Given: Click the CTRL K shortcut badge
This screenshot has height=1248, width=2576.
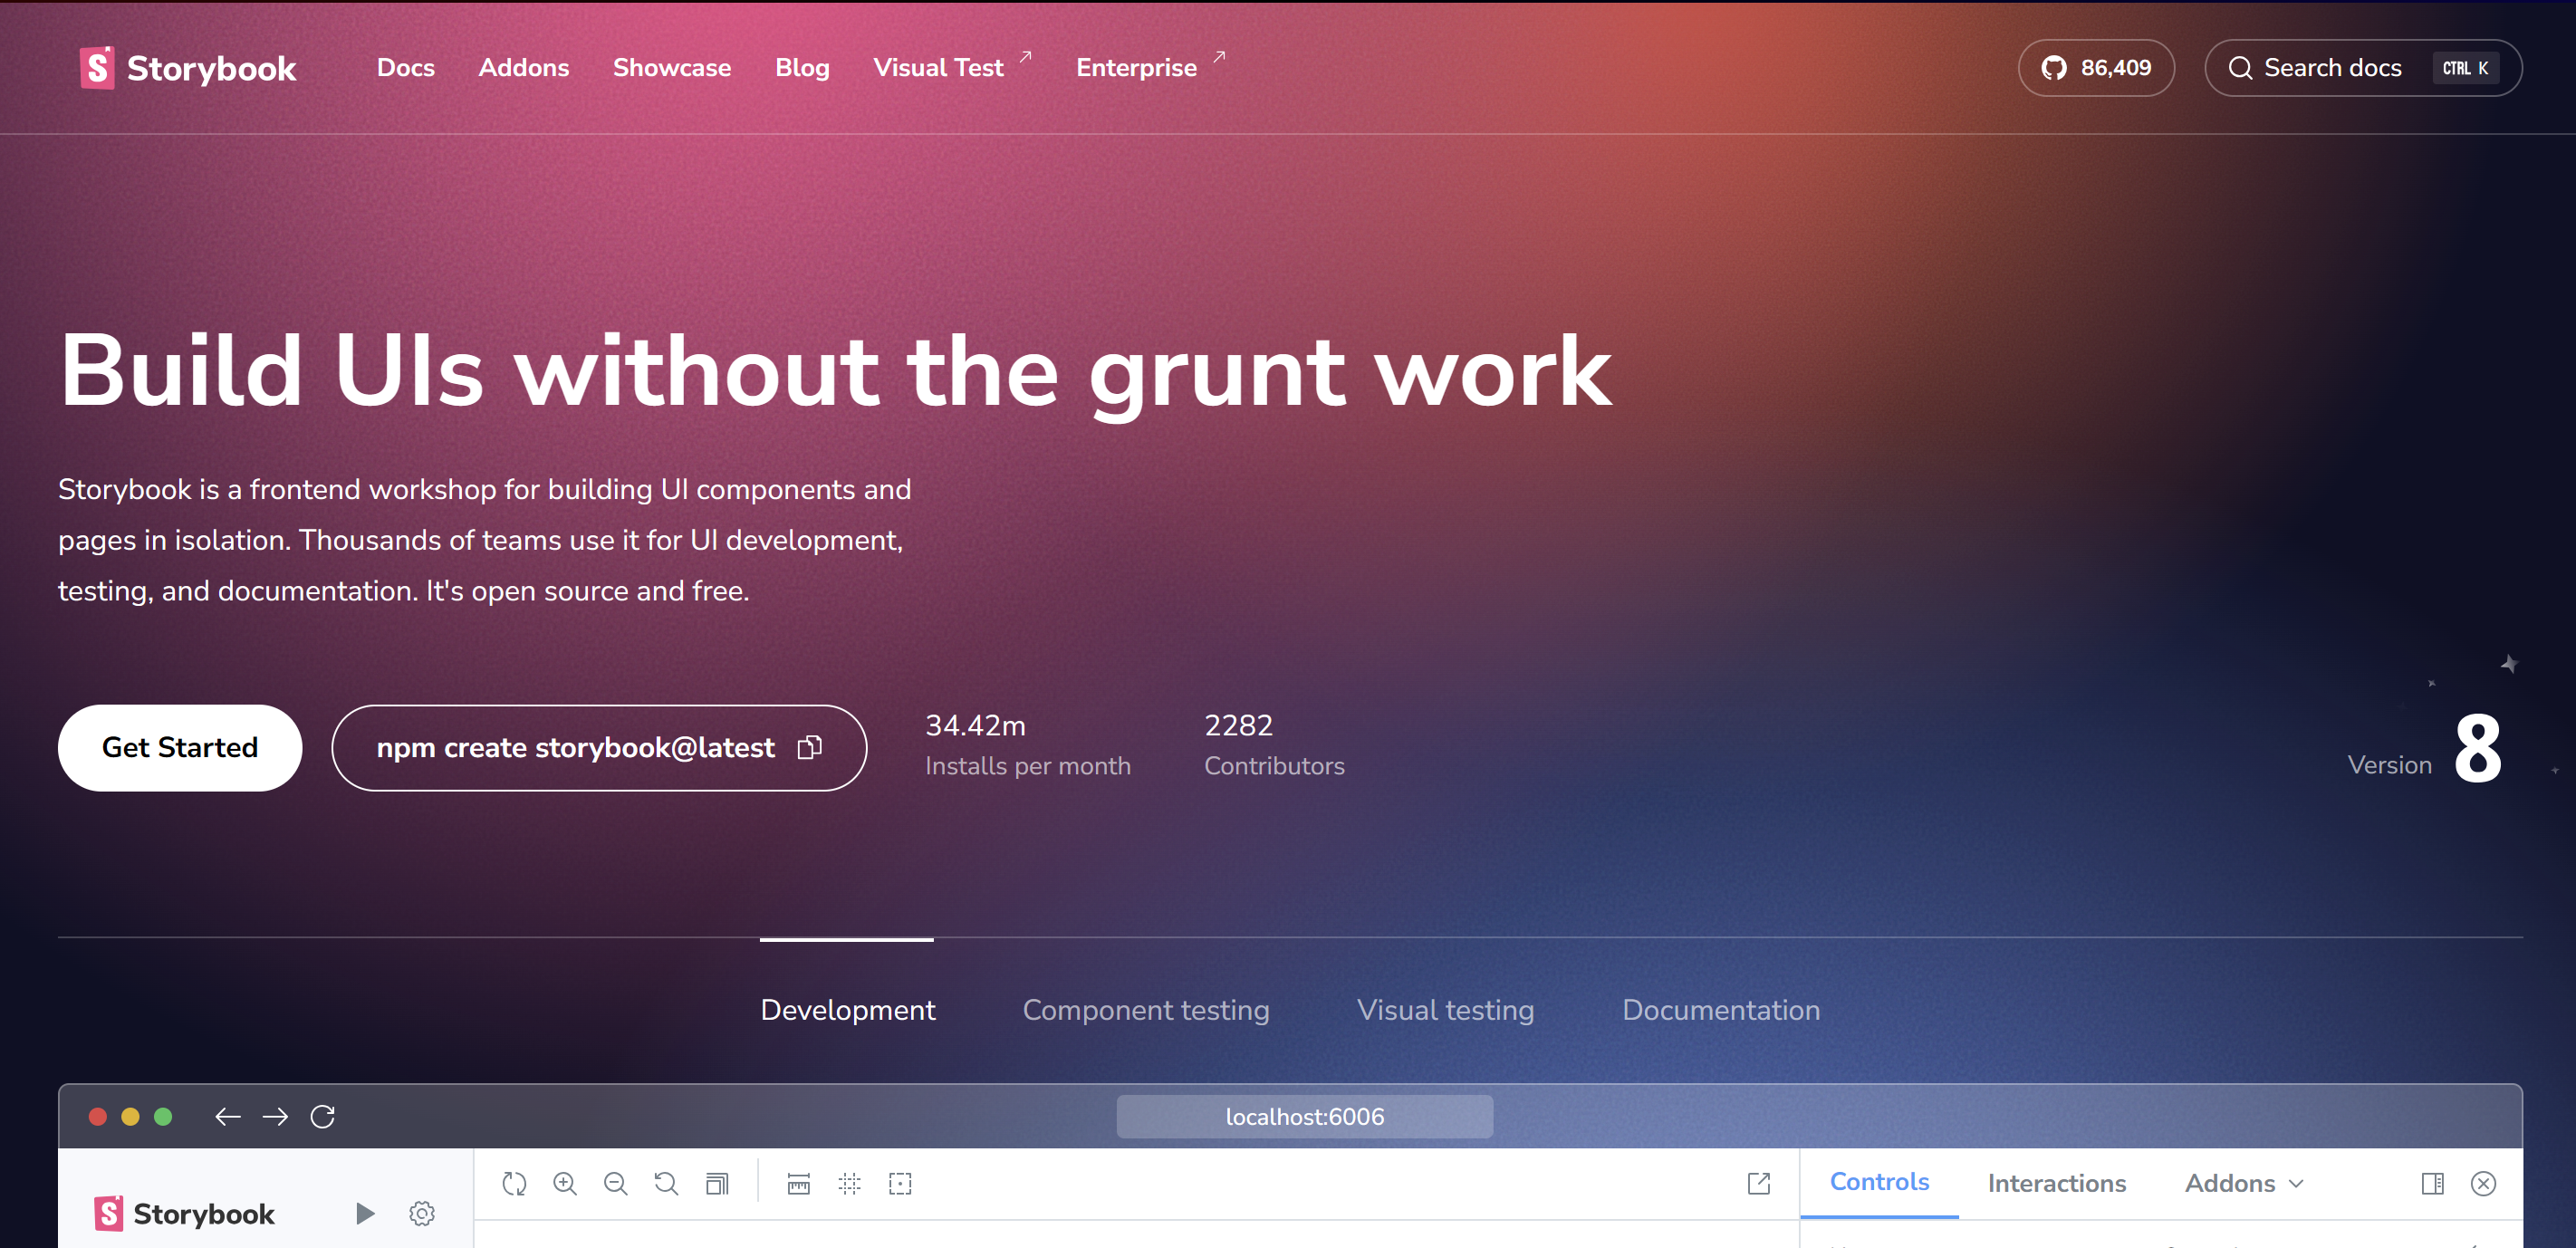Looking at the screenshot, I should [2465, 68].
